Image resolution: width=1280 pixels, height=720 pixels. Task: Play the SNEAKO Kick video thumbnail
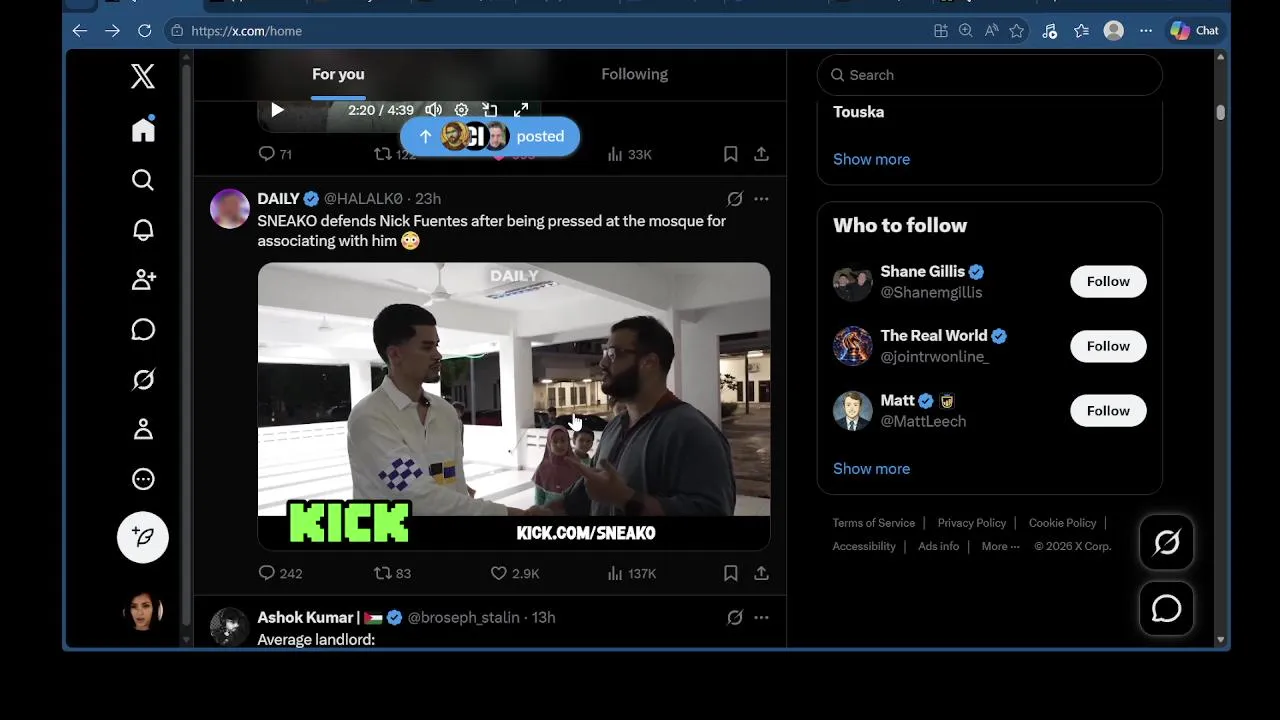tap(514, 406)
